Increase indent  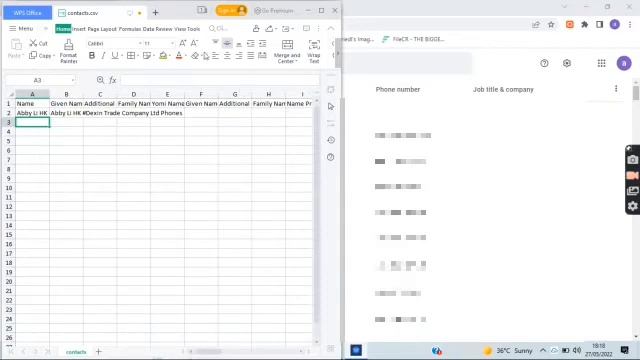pos(262,43)
